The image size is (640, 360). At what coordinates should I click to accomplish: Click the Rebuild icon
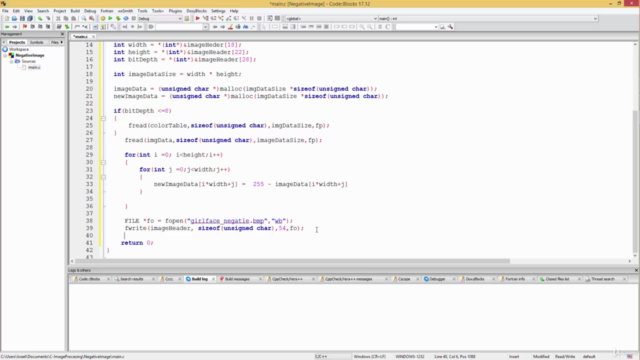click(x=126, y=18)
